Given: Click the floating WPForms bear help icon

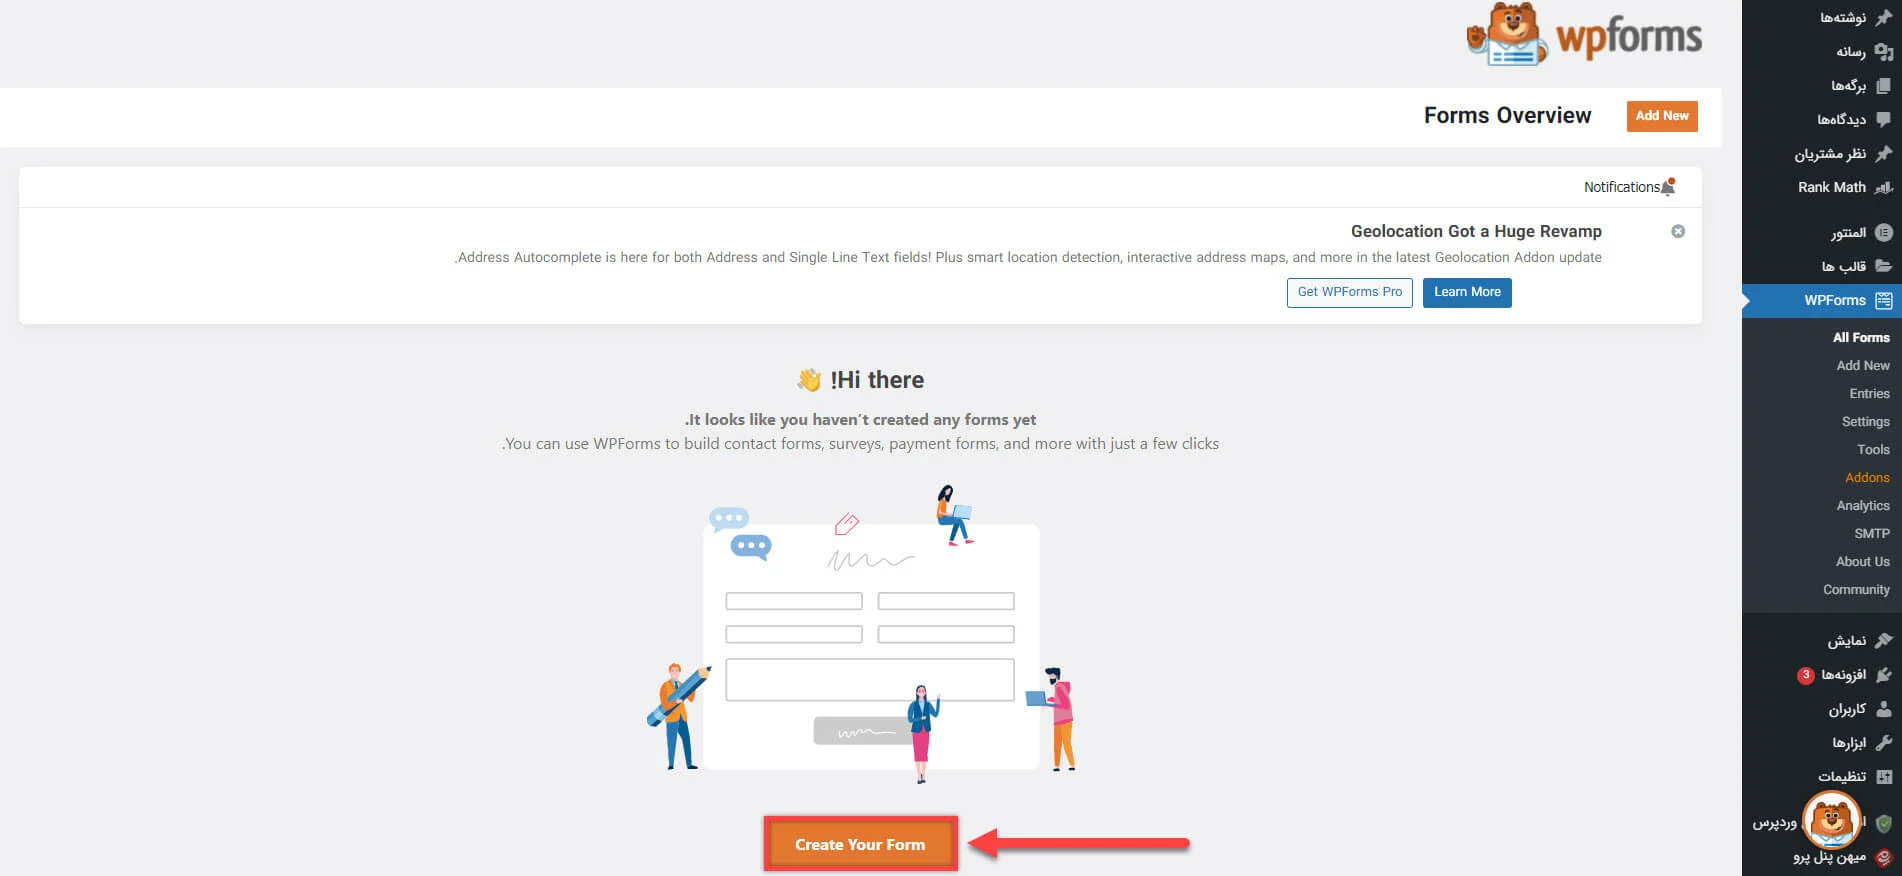Looking at the screenshot, I should coord(1831,820).
